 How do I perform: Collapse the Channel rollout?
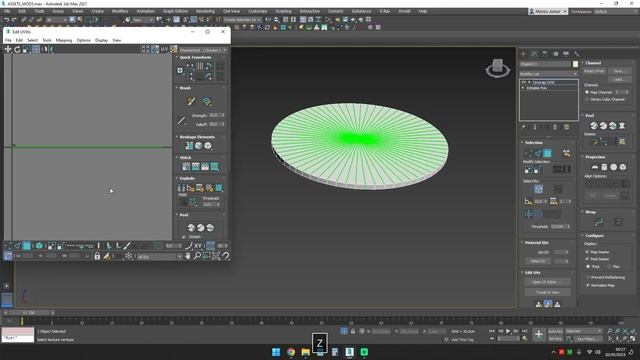[x=593, y=63]
